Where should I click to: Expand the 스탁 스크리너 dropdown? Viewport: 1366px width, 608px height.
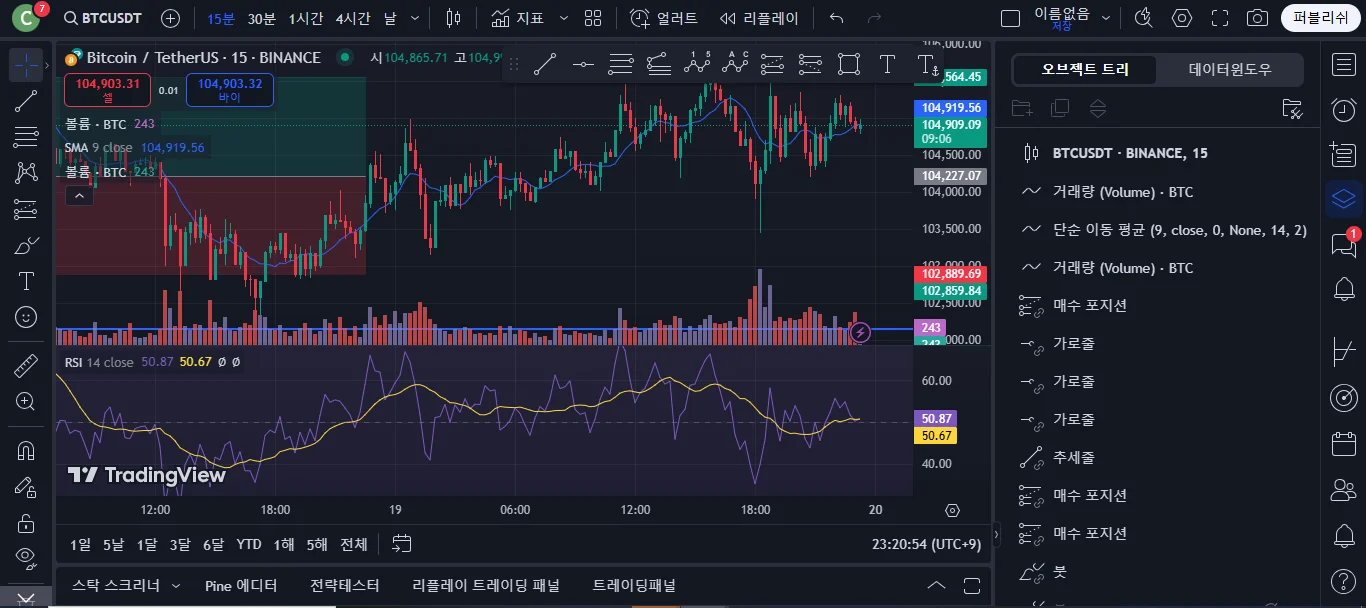(176, 586)
